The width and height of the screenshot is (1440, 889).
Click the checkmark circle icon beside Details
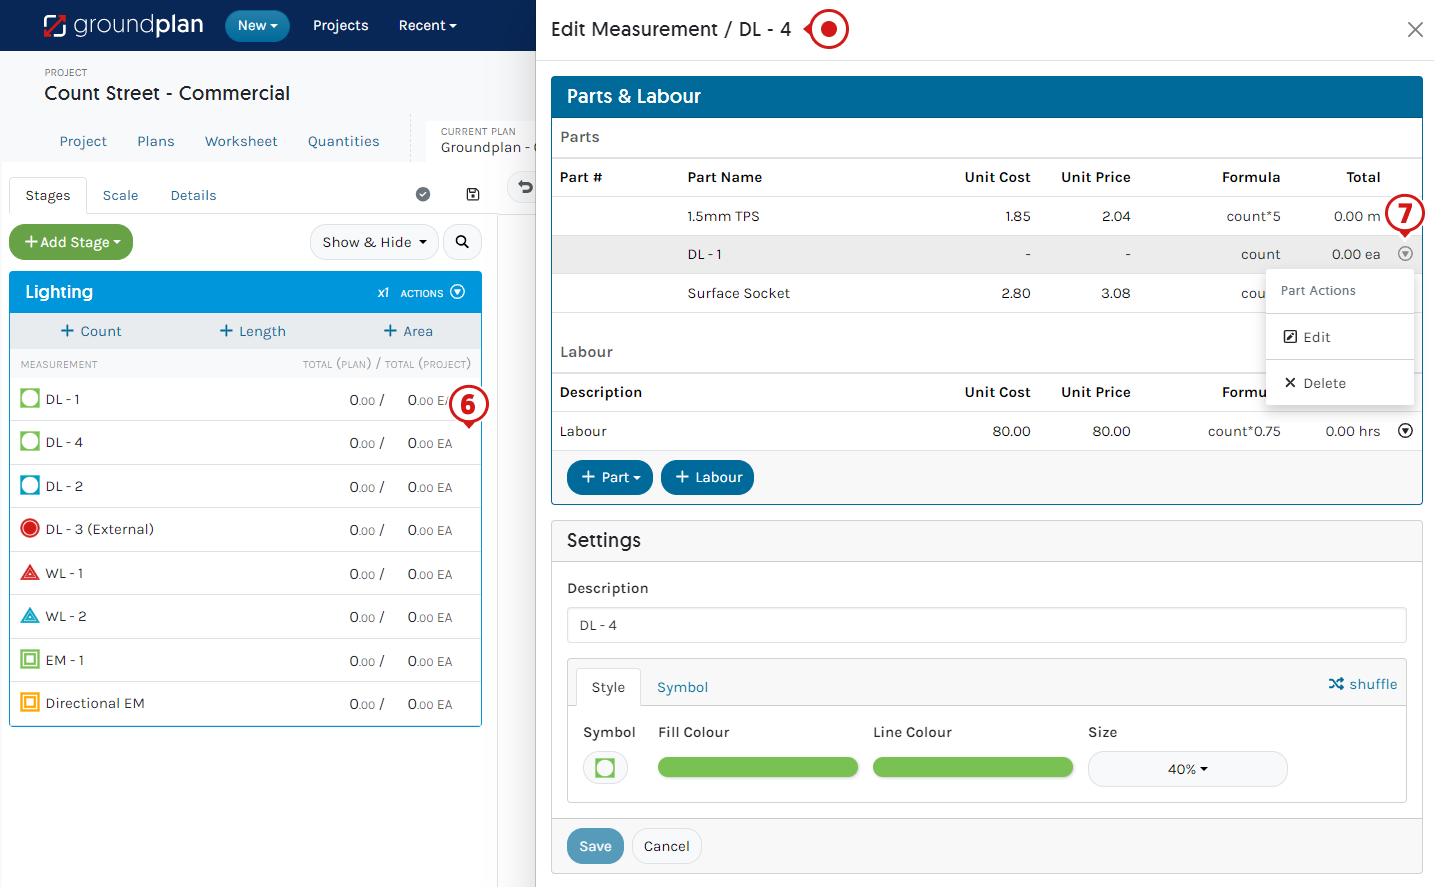click(x=423, y=195)
